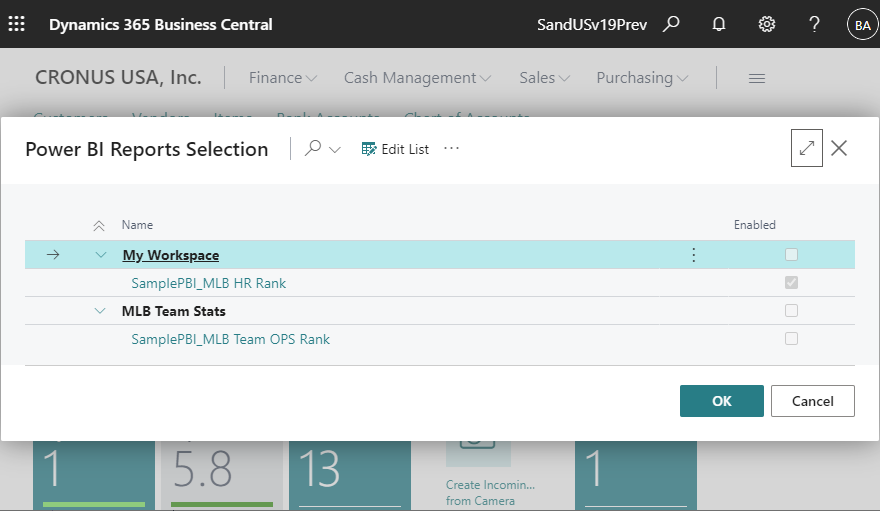Click Dynamics 365 Business Central title
The height and width of the screenshot is (511, 880).
[161, 25]
